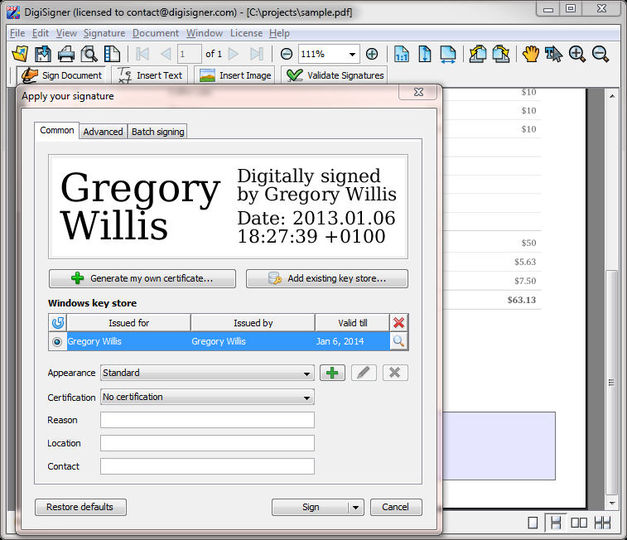The image size is (627, 540).
Task: Open the Help menu
Action: (x=279, y=33)
